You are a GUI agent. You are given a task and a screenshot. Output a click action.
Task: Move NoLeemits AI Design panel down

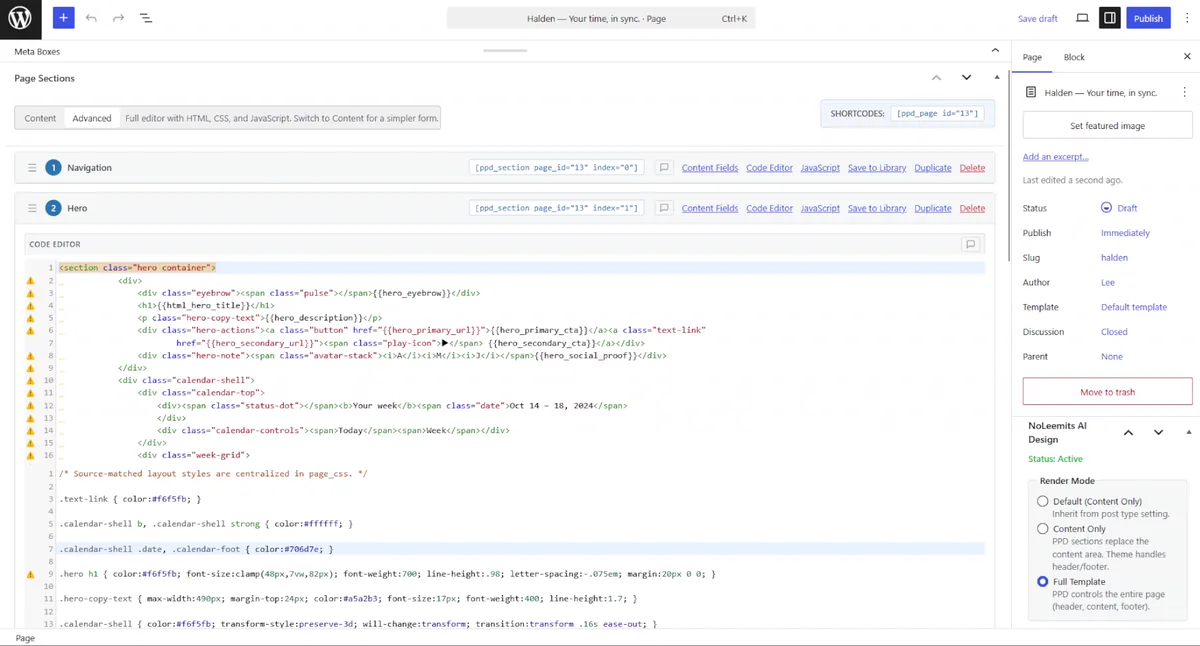click(x=1158, y=432)
